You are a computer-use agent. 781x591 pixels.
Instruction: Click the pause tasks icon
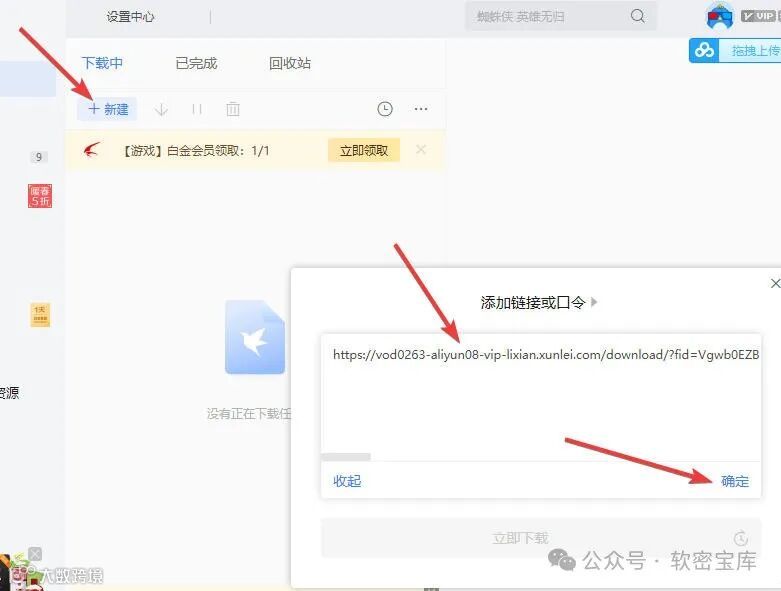tap(197, 109)
